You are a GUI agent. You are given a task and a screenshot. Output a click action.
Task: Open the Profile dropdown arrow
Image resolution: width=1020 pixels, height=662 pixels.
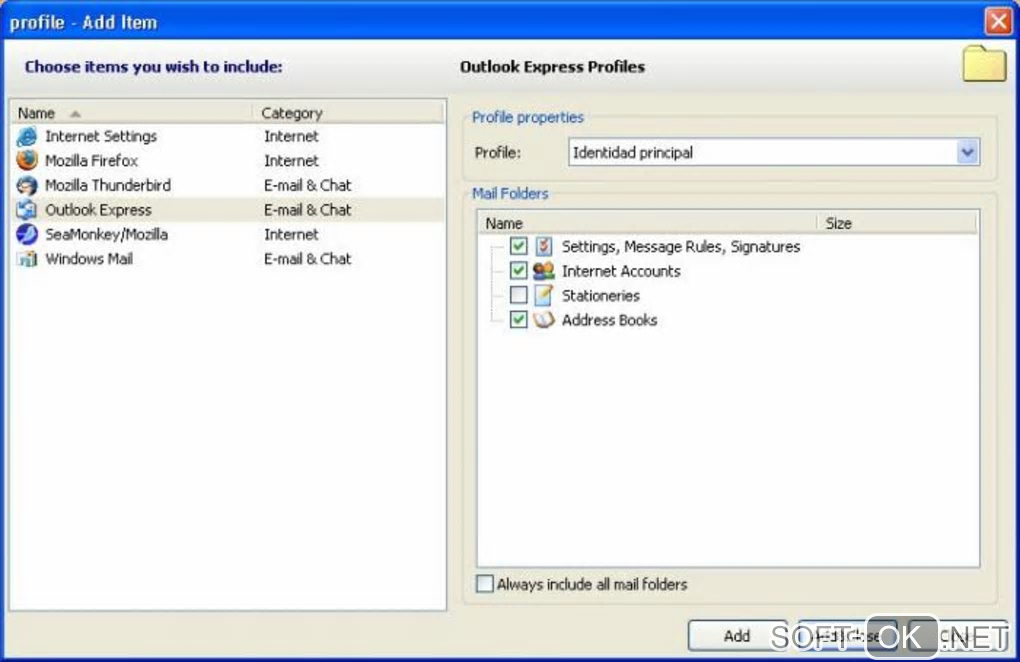pyautogui.click(x=967, y=153)
